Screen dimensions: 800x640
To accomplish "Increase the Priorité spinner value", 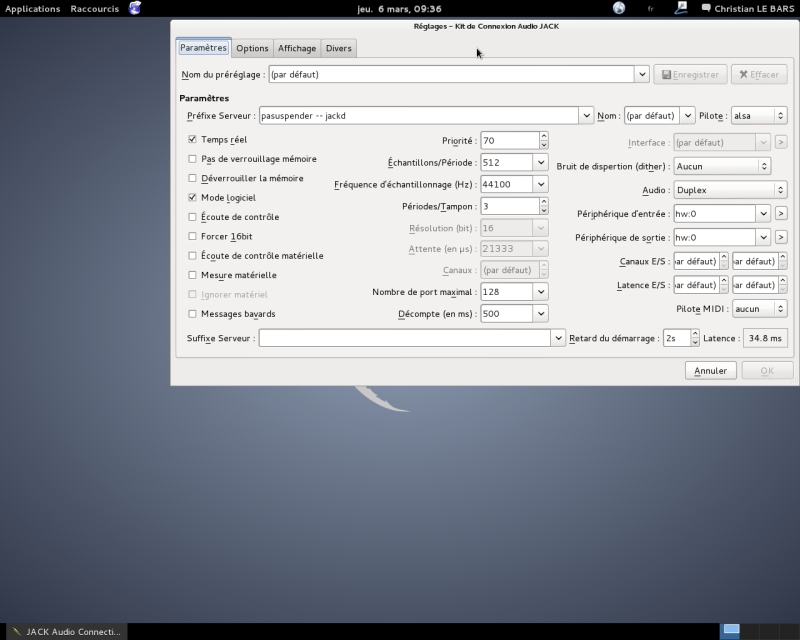I will (x=544, y=136).
